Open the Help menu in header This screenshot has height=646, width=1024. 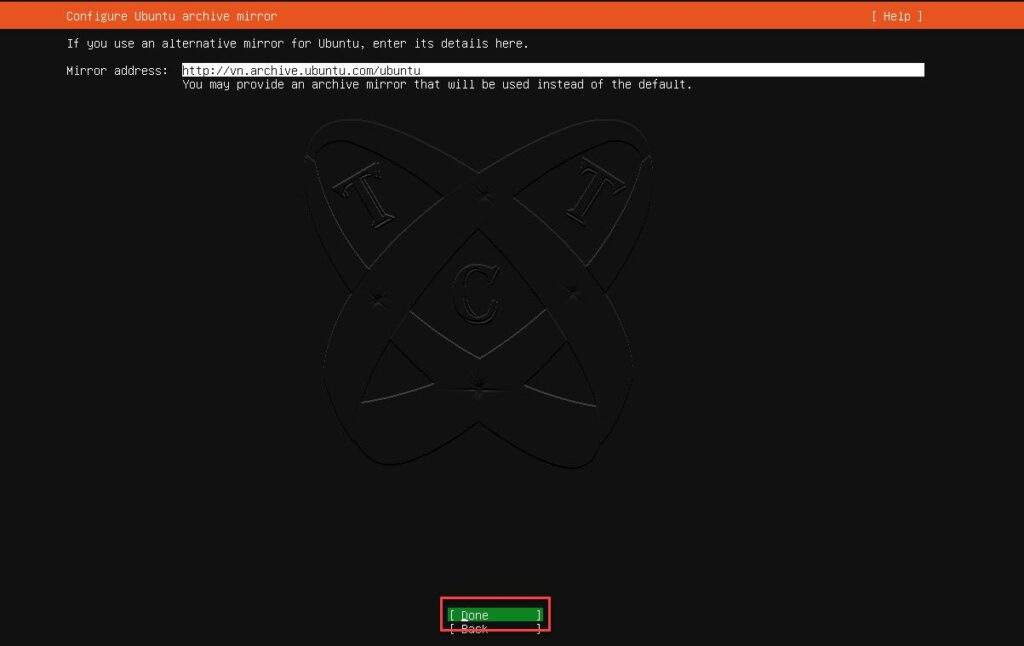point(897,16)
